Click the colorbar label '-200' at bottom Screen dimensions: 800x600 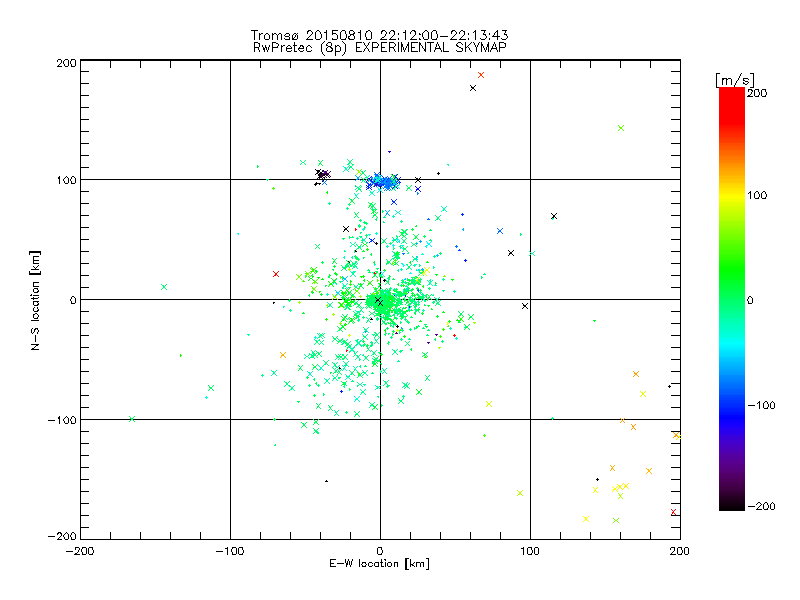pyautogui.click(x=761, y=507)
